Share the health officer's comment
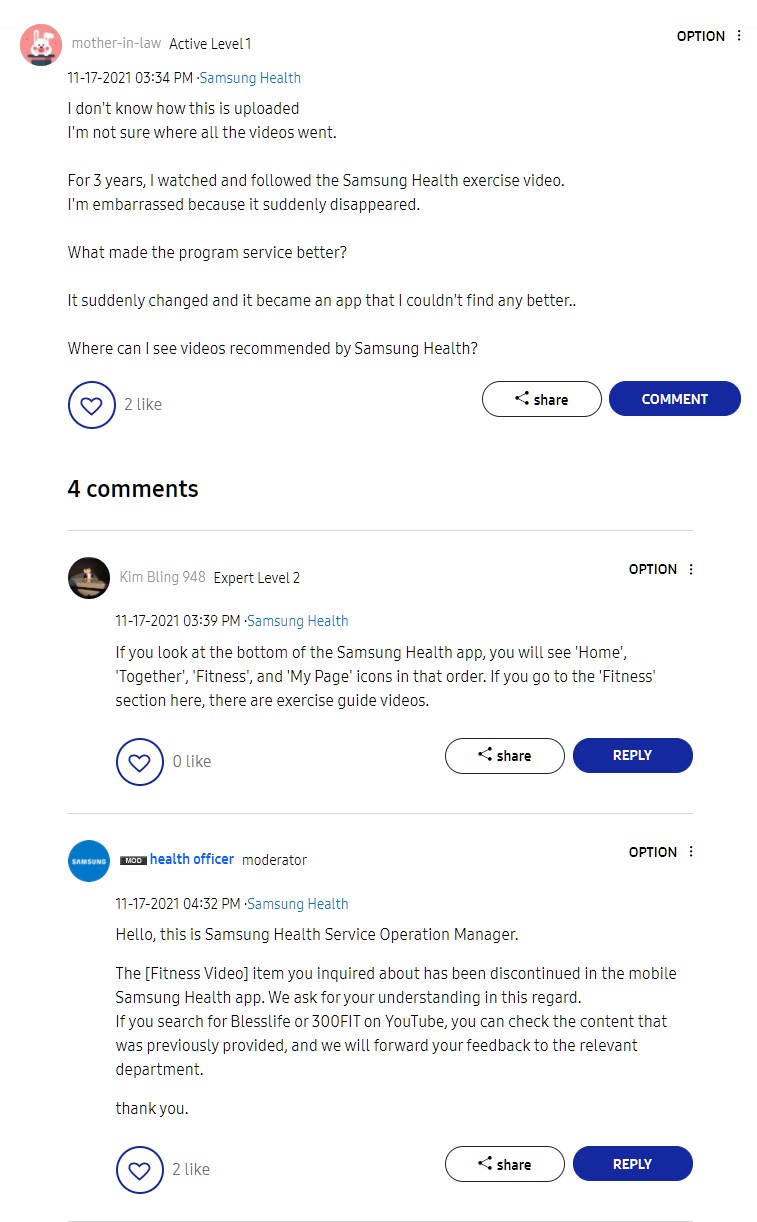The image size is (757, 1222). (x=504, y=1164)
